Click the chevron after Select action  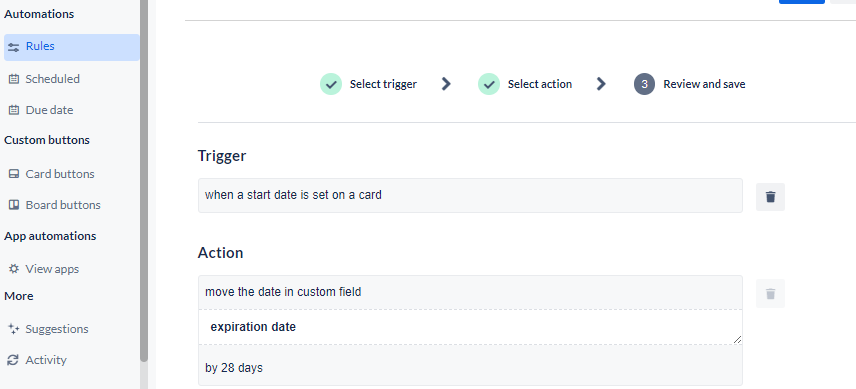click(x=601, y=84)
